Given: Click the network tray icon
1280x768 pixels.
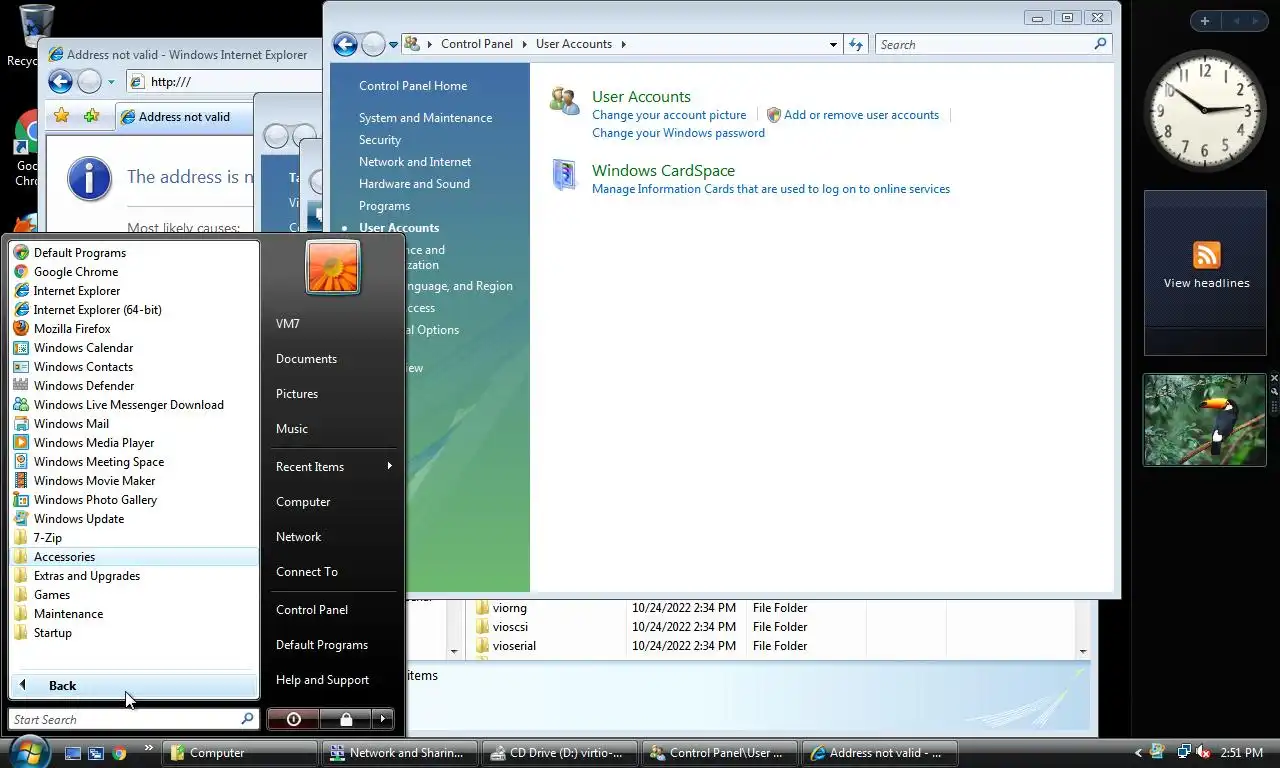Looking at the screenshot, I should click(x=1183, y=752).
